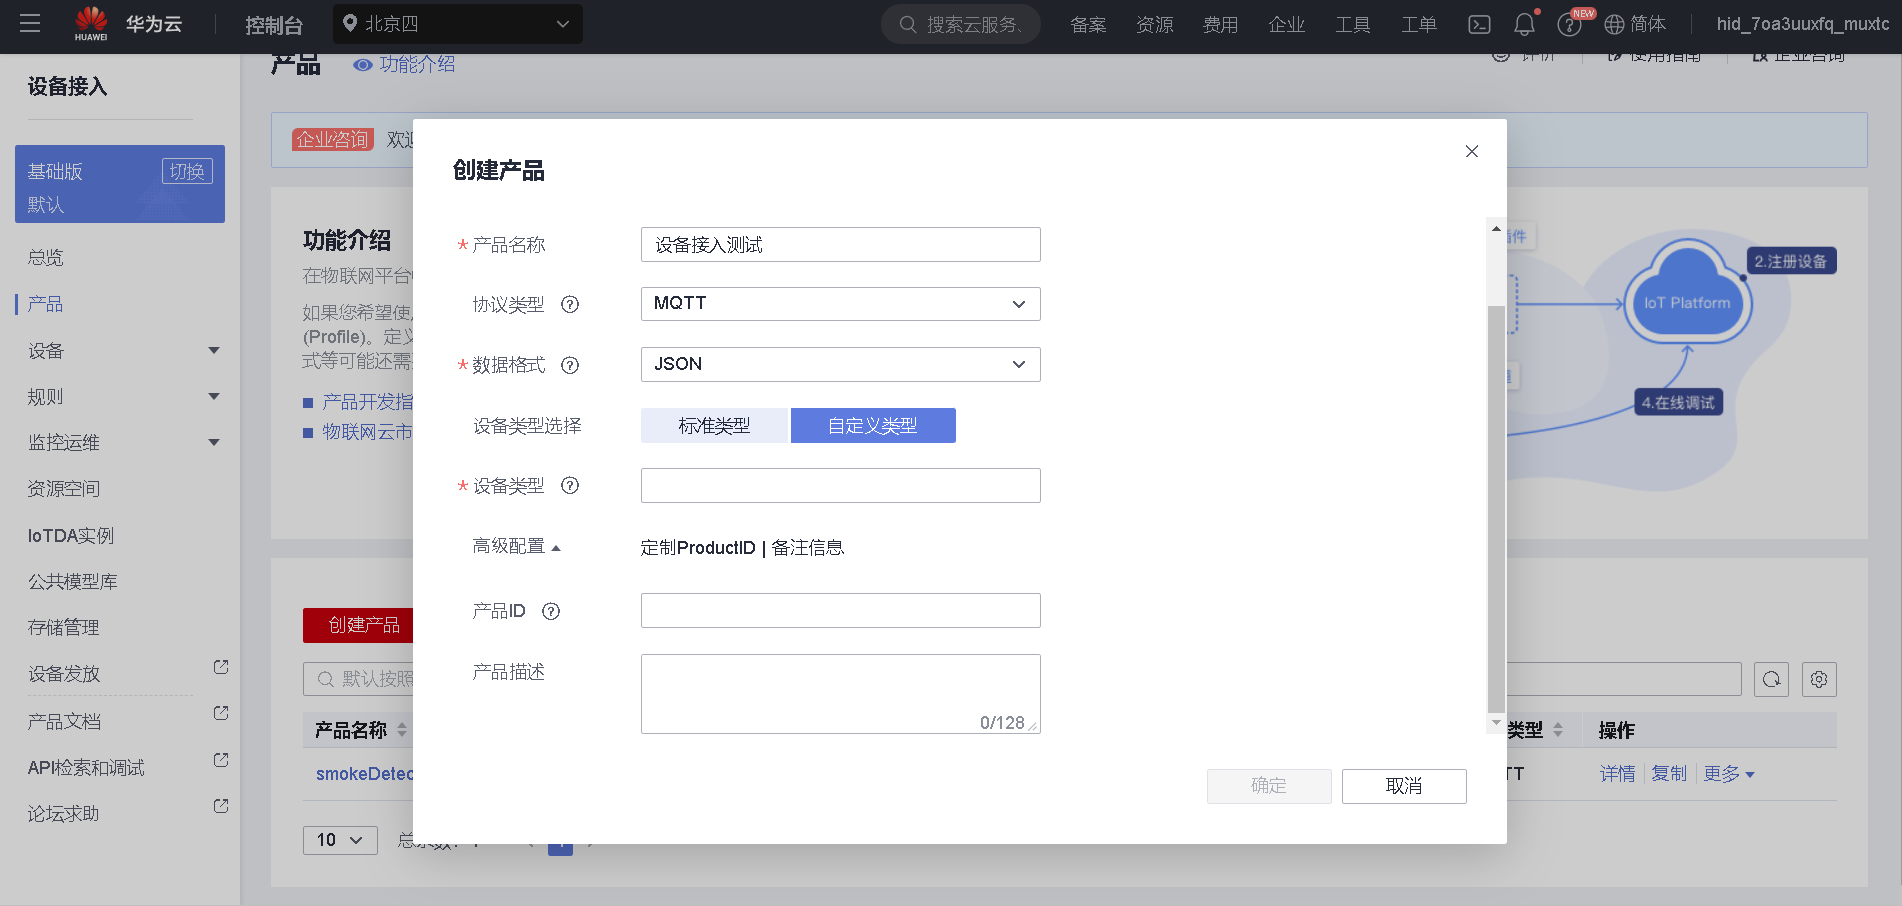Show help for 协议类型
The image size is (1902, 906).
point(570,305)
